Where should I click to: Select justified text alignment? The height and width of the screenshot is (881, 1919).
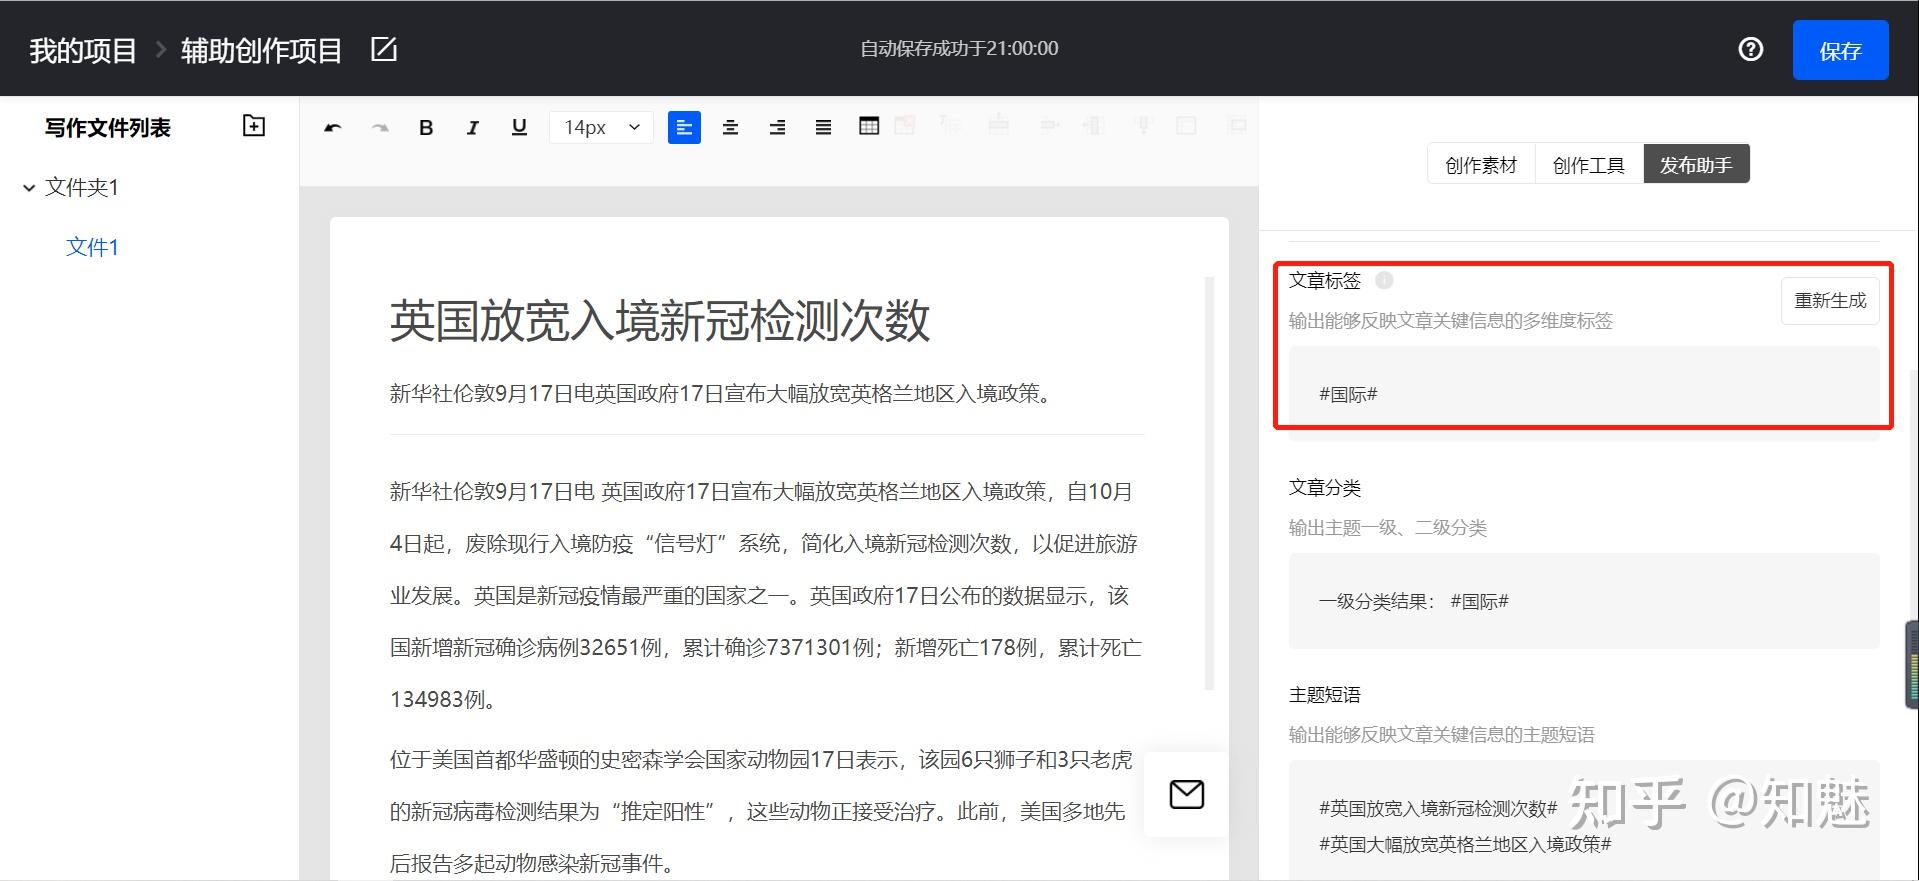[823, 127]
